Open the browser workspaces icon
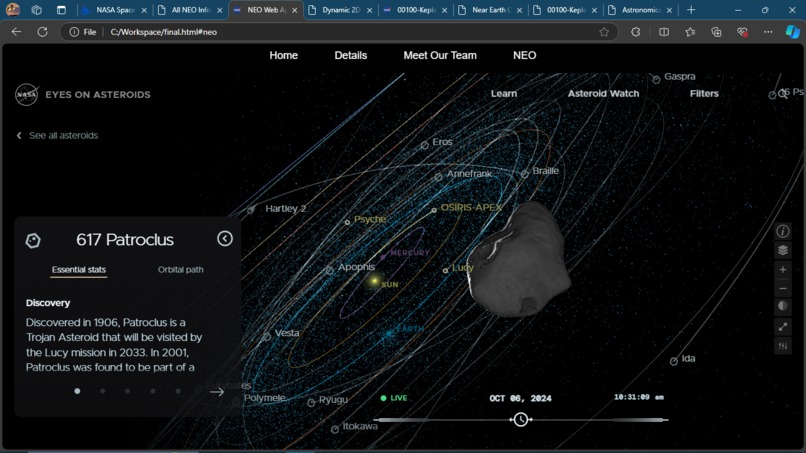The image size is (806, 453). tap(36, 10)
